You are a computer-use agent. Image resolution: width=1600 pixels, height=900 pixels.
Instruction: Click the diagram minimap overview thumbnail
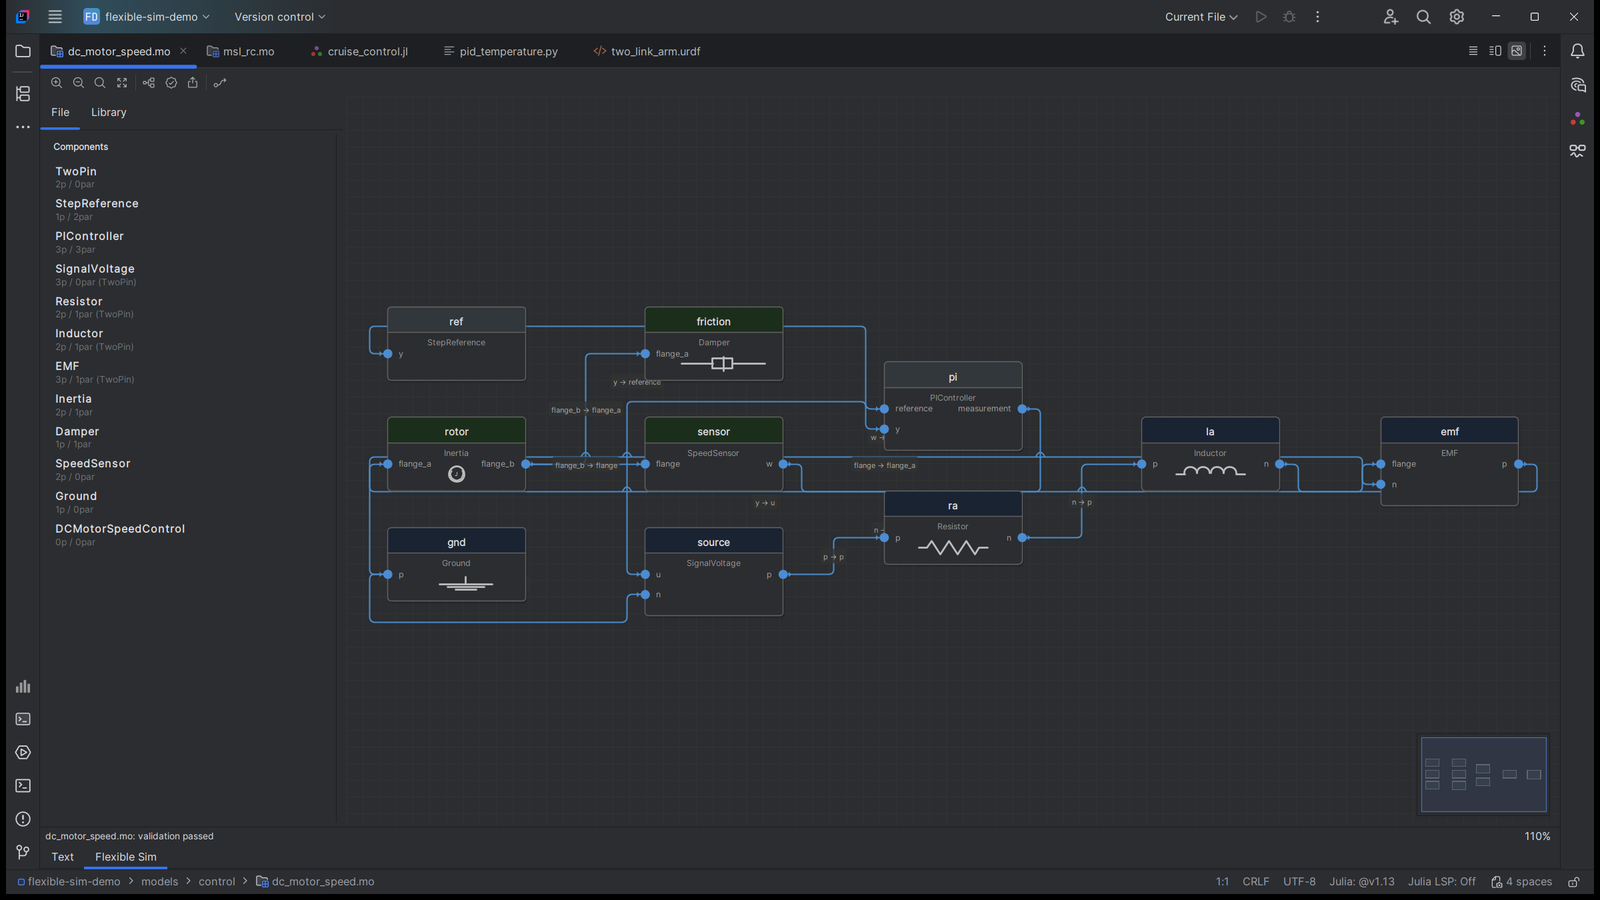click(x=1483, y=774)
